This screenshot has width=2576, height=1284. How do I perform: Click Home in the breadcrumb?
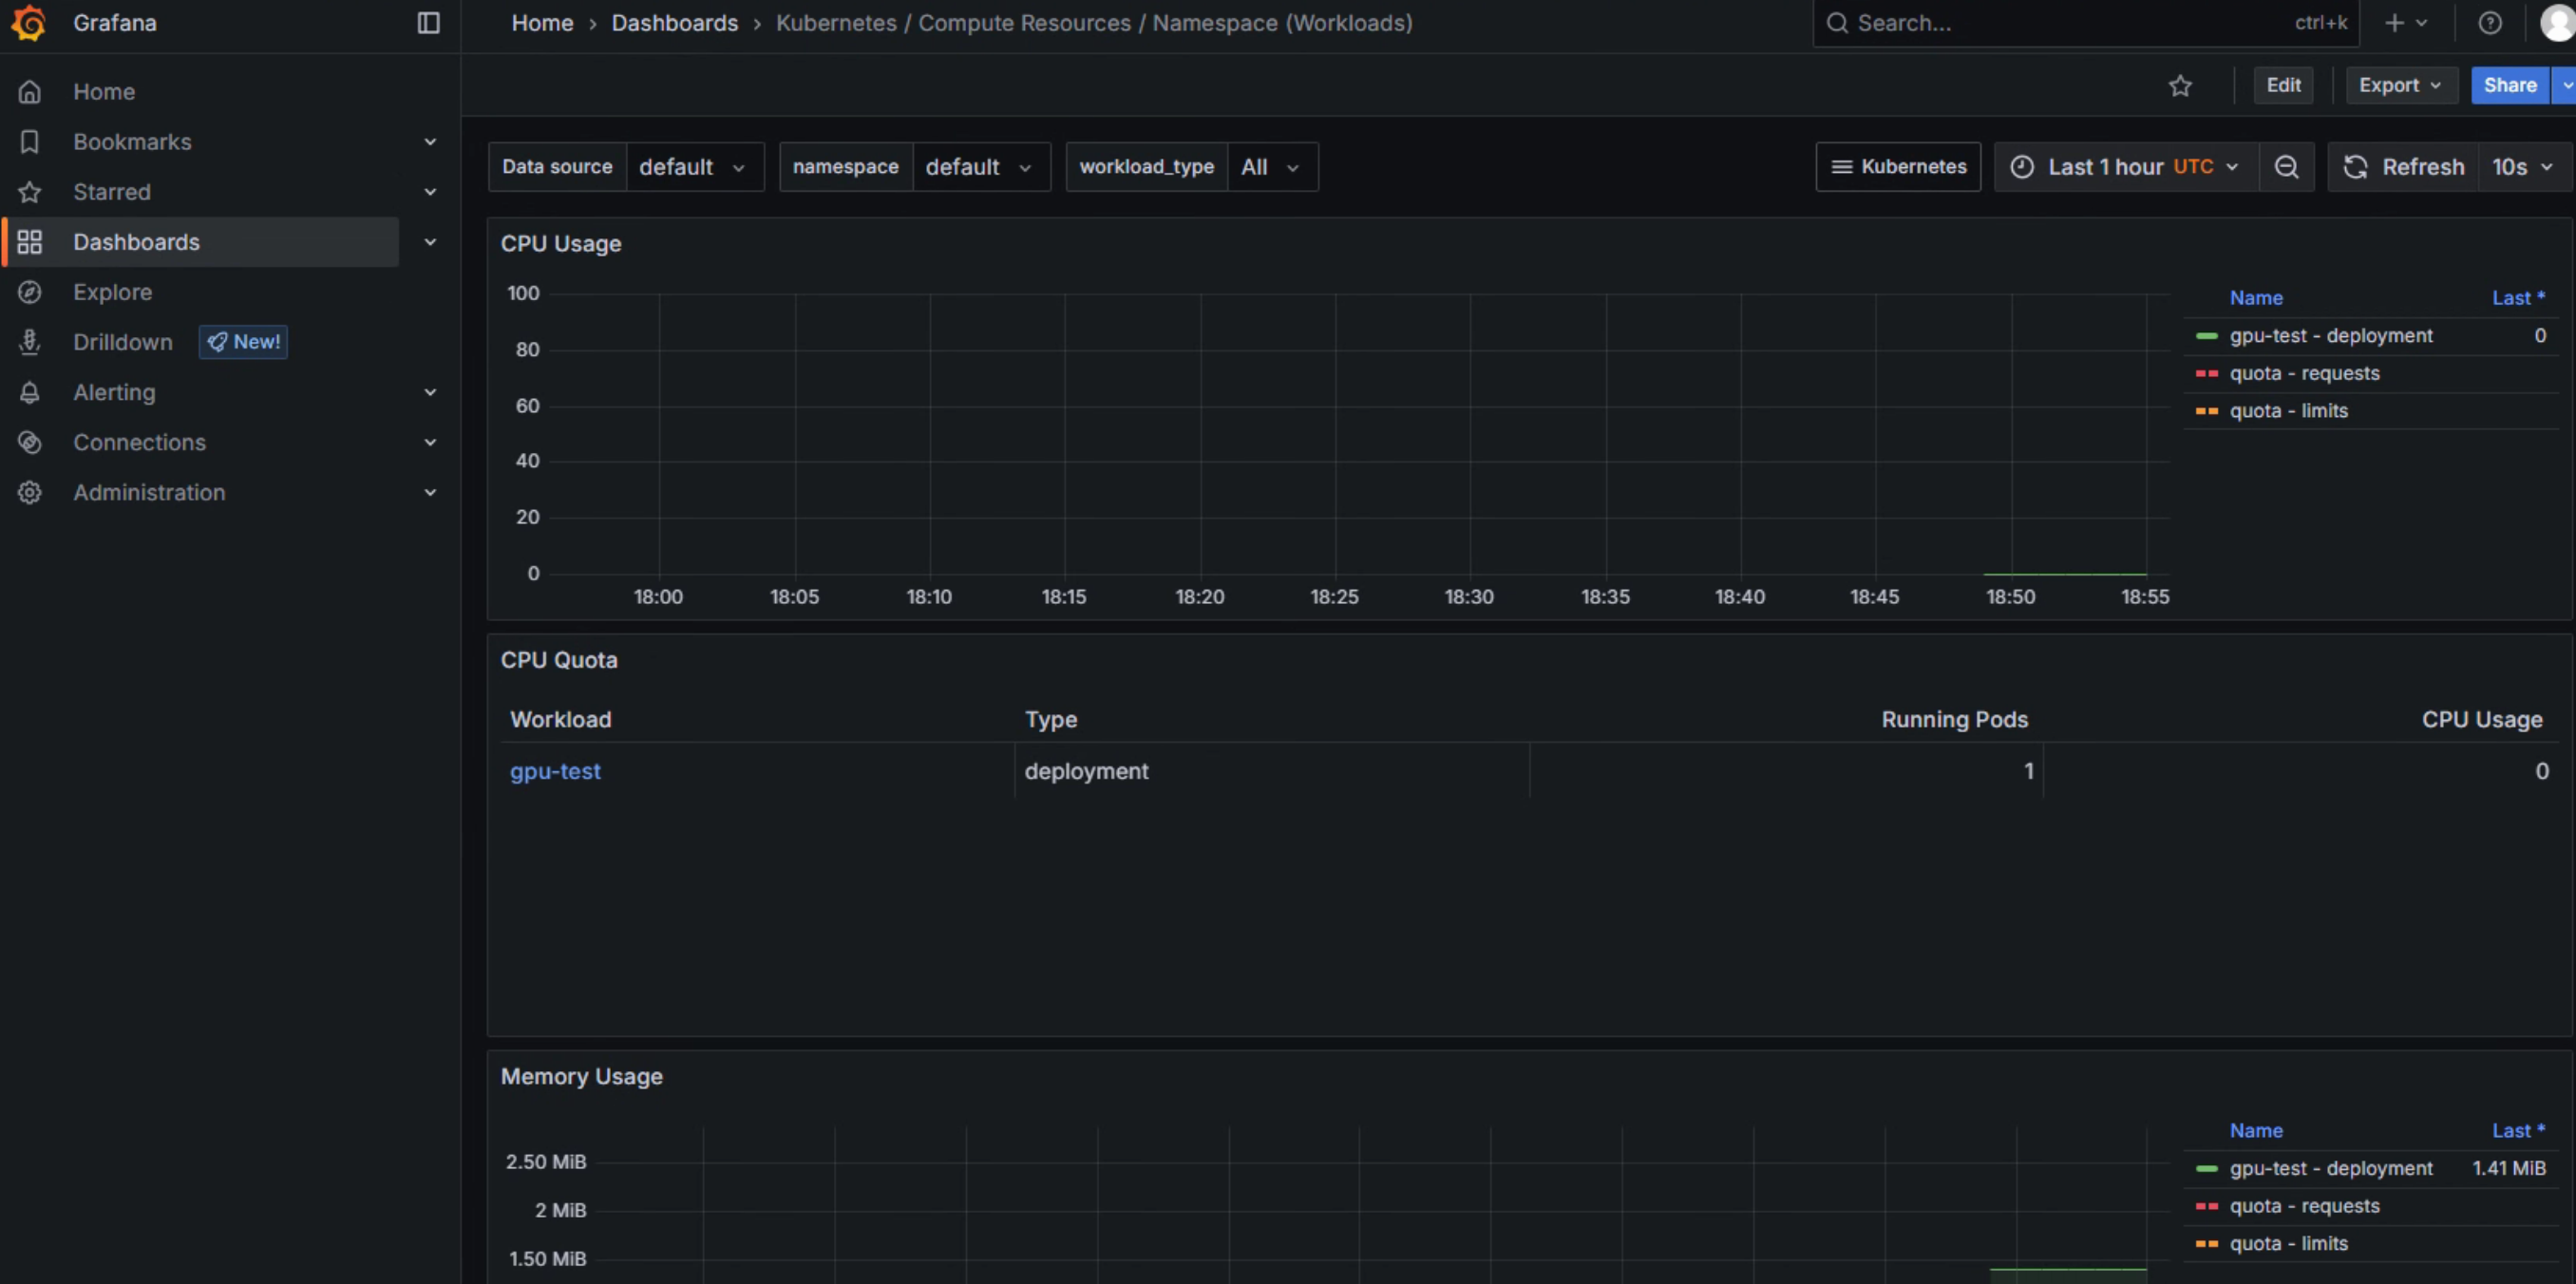542,23
